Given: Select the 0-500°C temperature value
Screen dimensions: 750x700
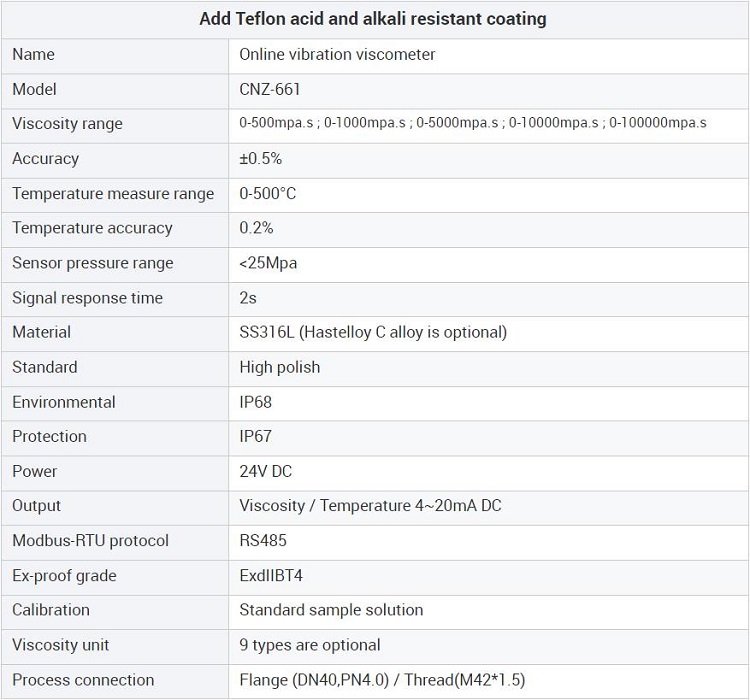Looking at the screenshot, I should pyautogui.click(x=268, y=194).
